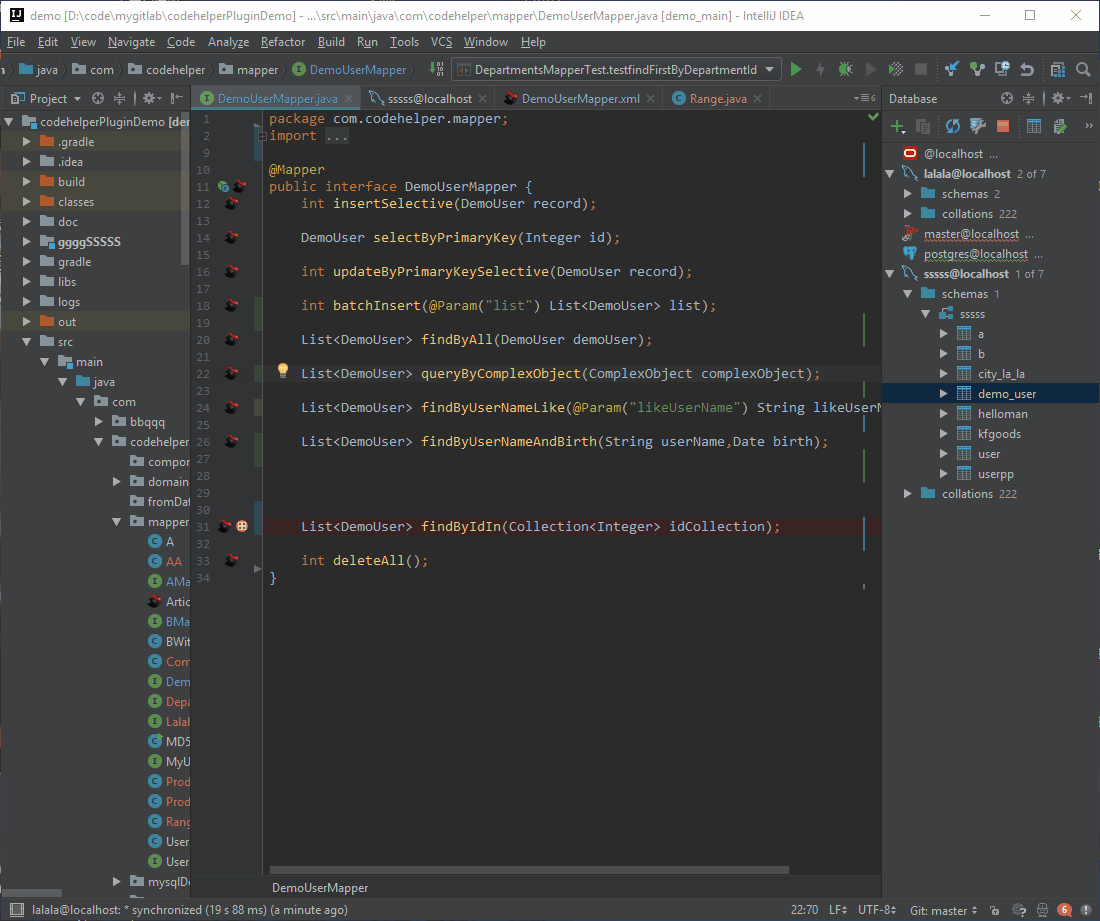Refresh the database with Synchronize icon
1100x921 pixels.
(952, 126)
